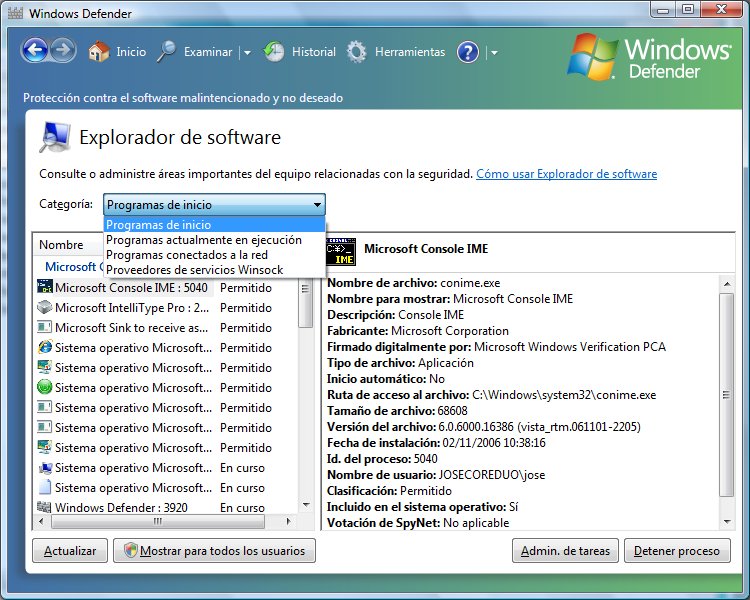
Task: Click Admin. de tareas button
Action: [565, 551]
